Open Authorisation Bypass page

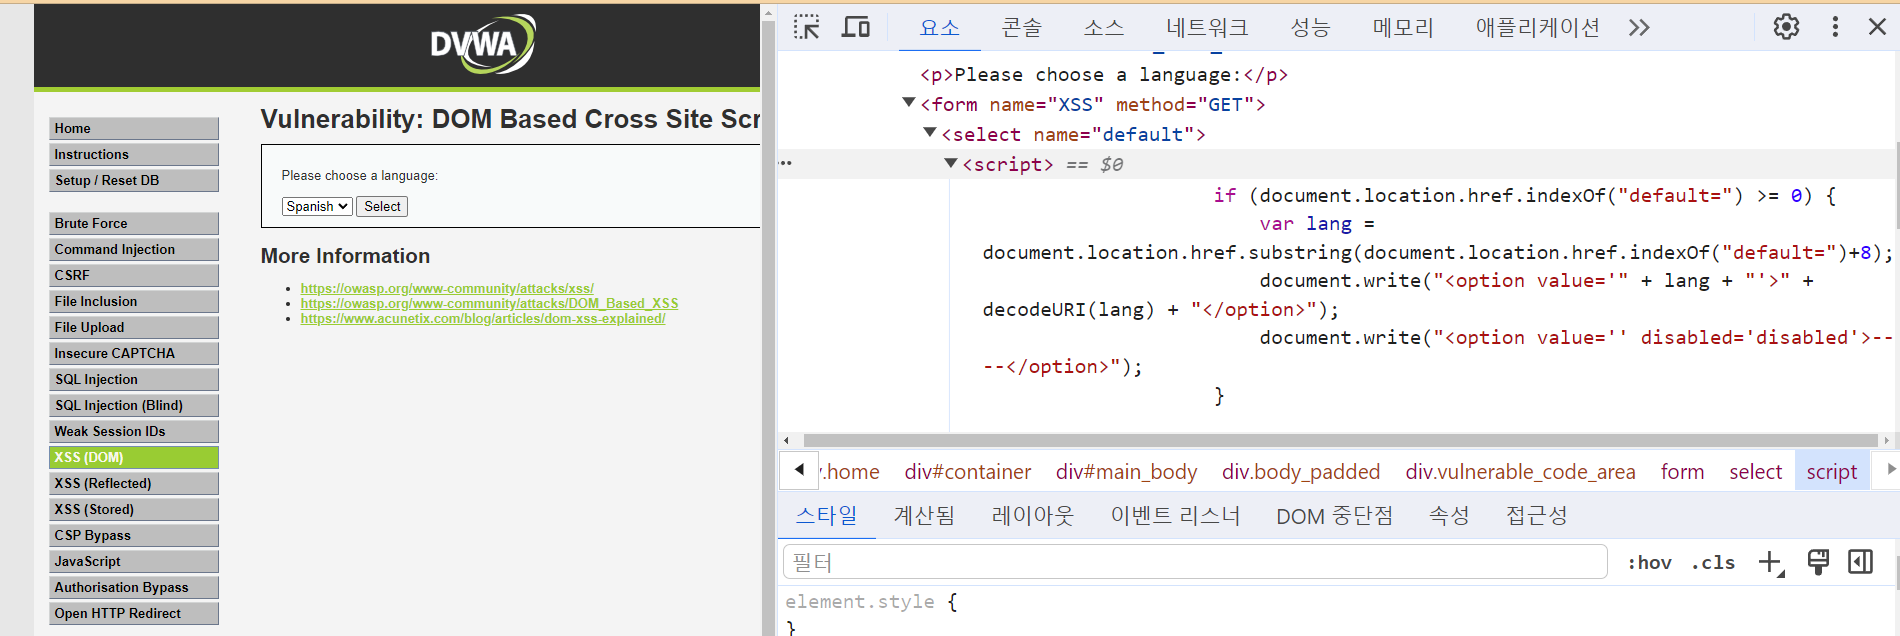click(134, 587)
